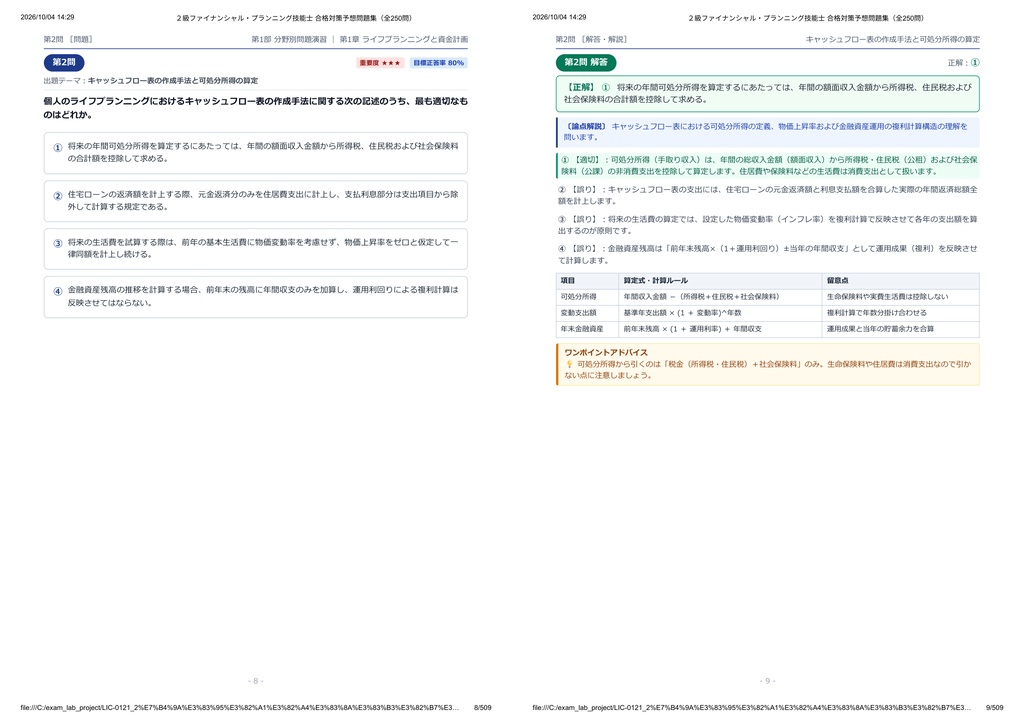Image resolution: width=1024 pixels, height=724 pixels.
Task: Click the "9/509" page counter
Action: (995, 708)
